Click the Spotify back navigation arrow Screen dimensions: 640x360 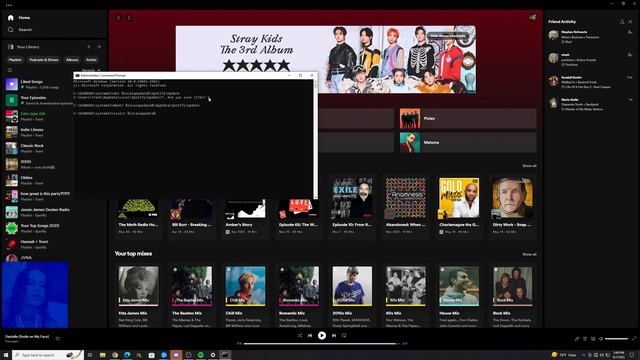click(119, 18)
